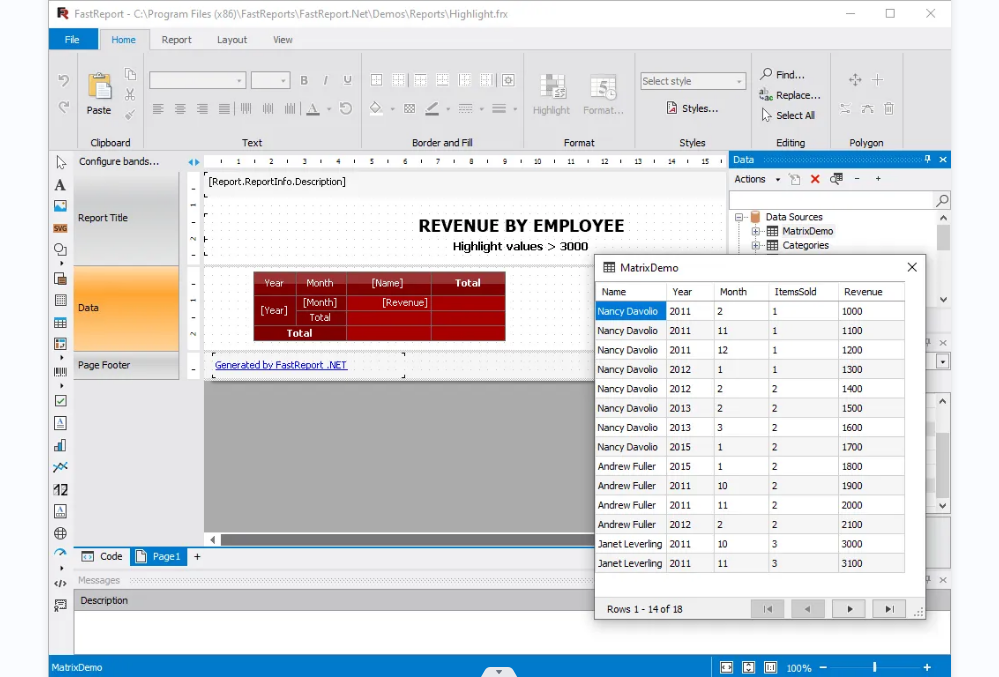Align text right

(x=202, y=109)
